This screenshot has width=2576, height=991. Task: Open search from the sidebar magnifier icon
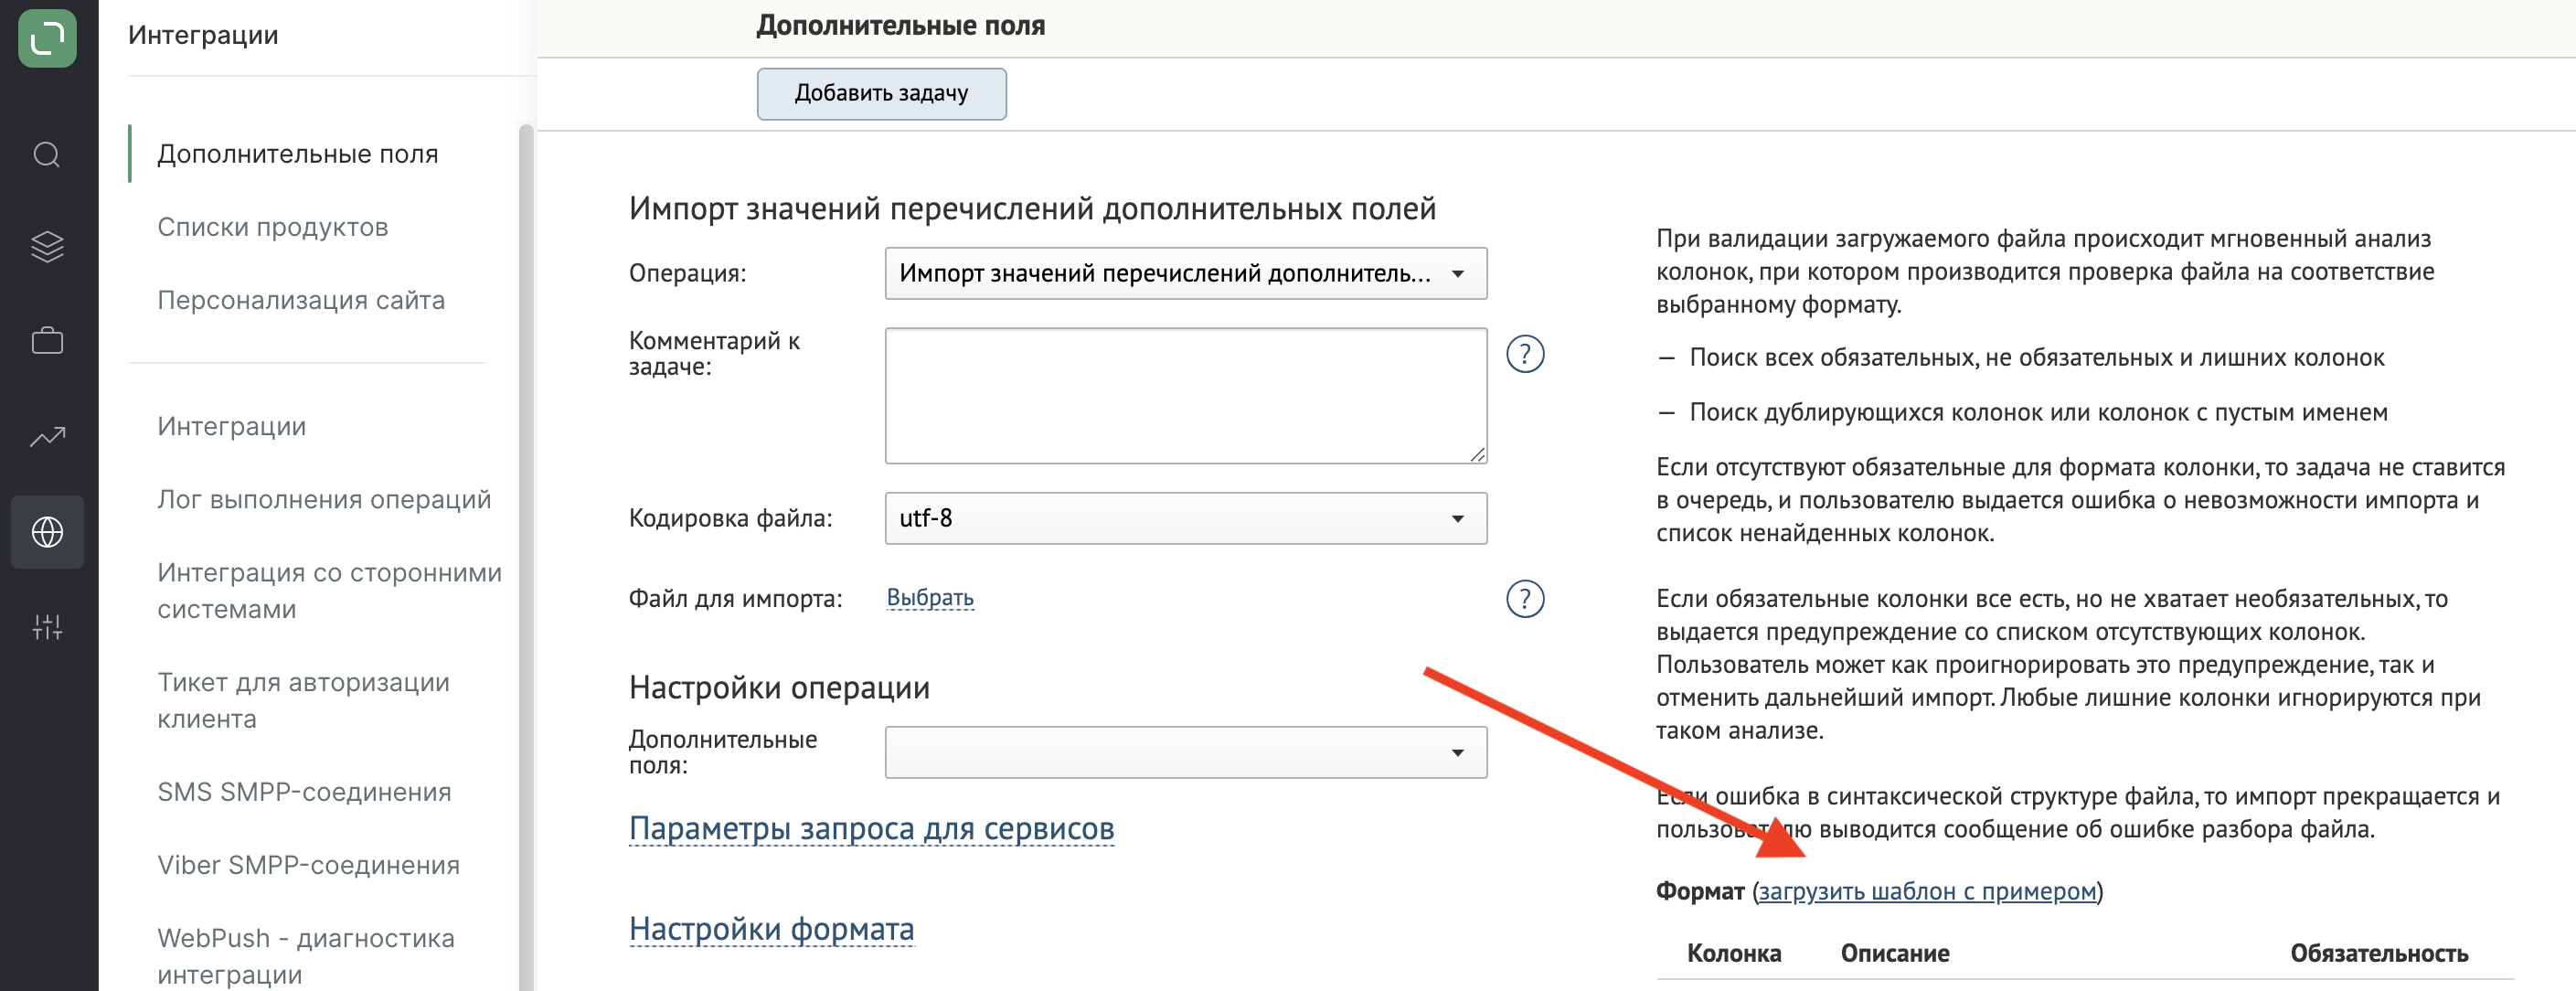[x=47, y=155]
